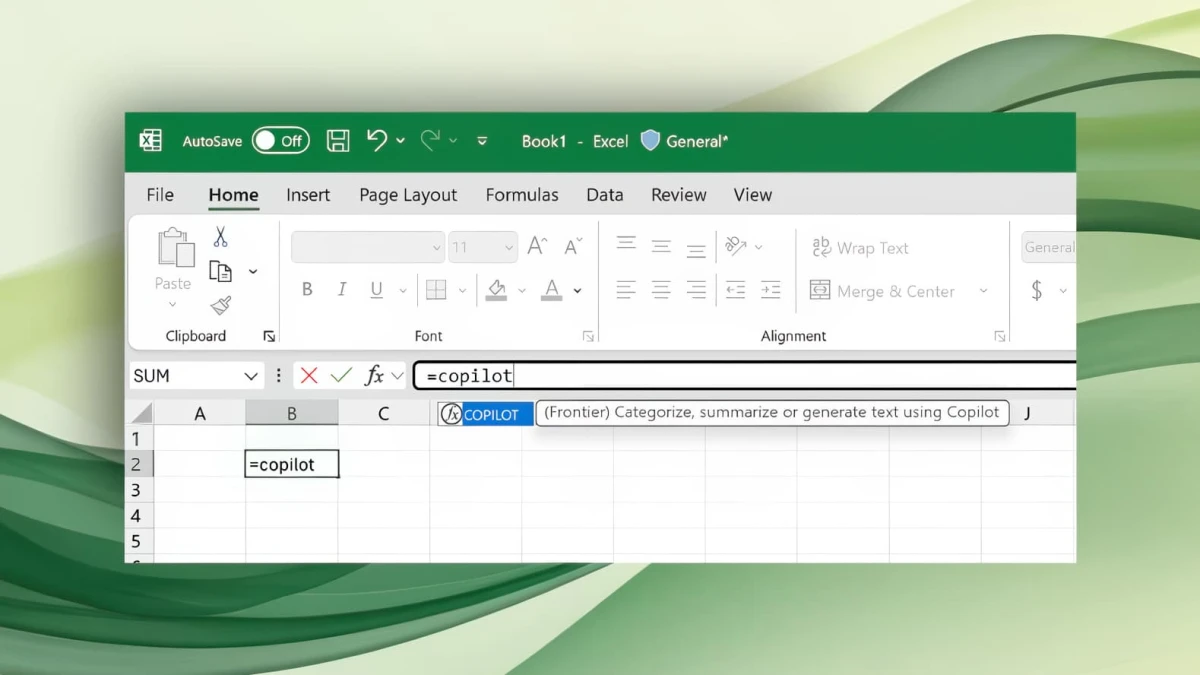Viewport: 1200px width, 675px height.
Task: Select the column A header
Action: pyautogui.click(x=200, y=413)
